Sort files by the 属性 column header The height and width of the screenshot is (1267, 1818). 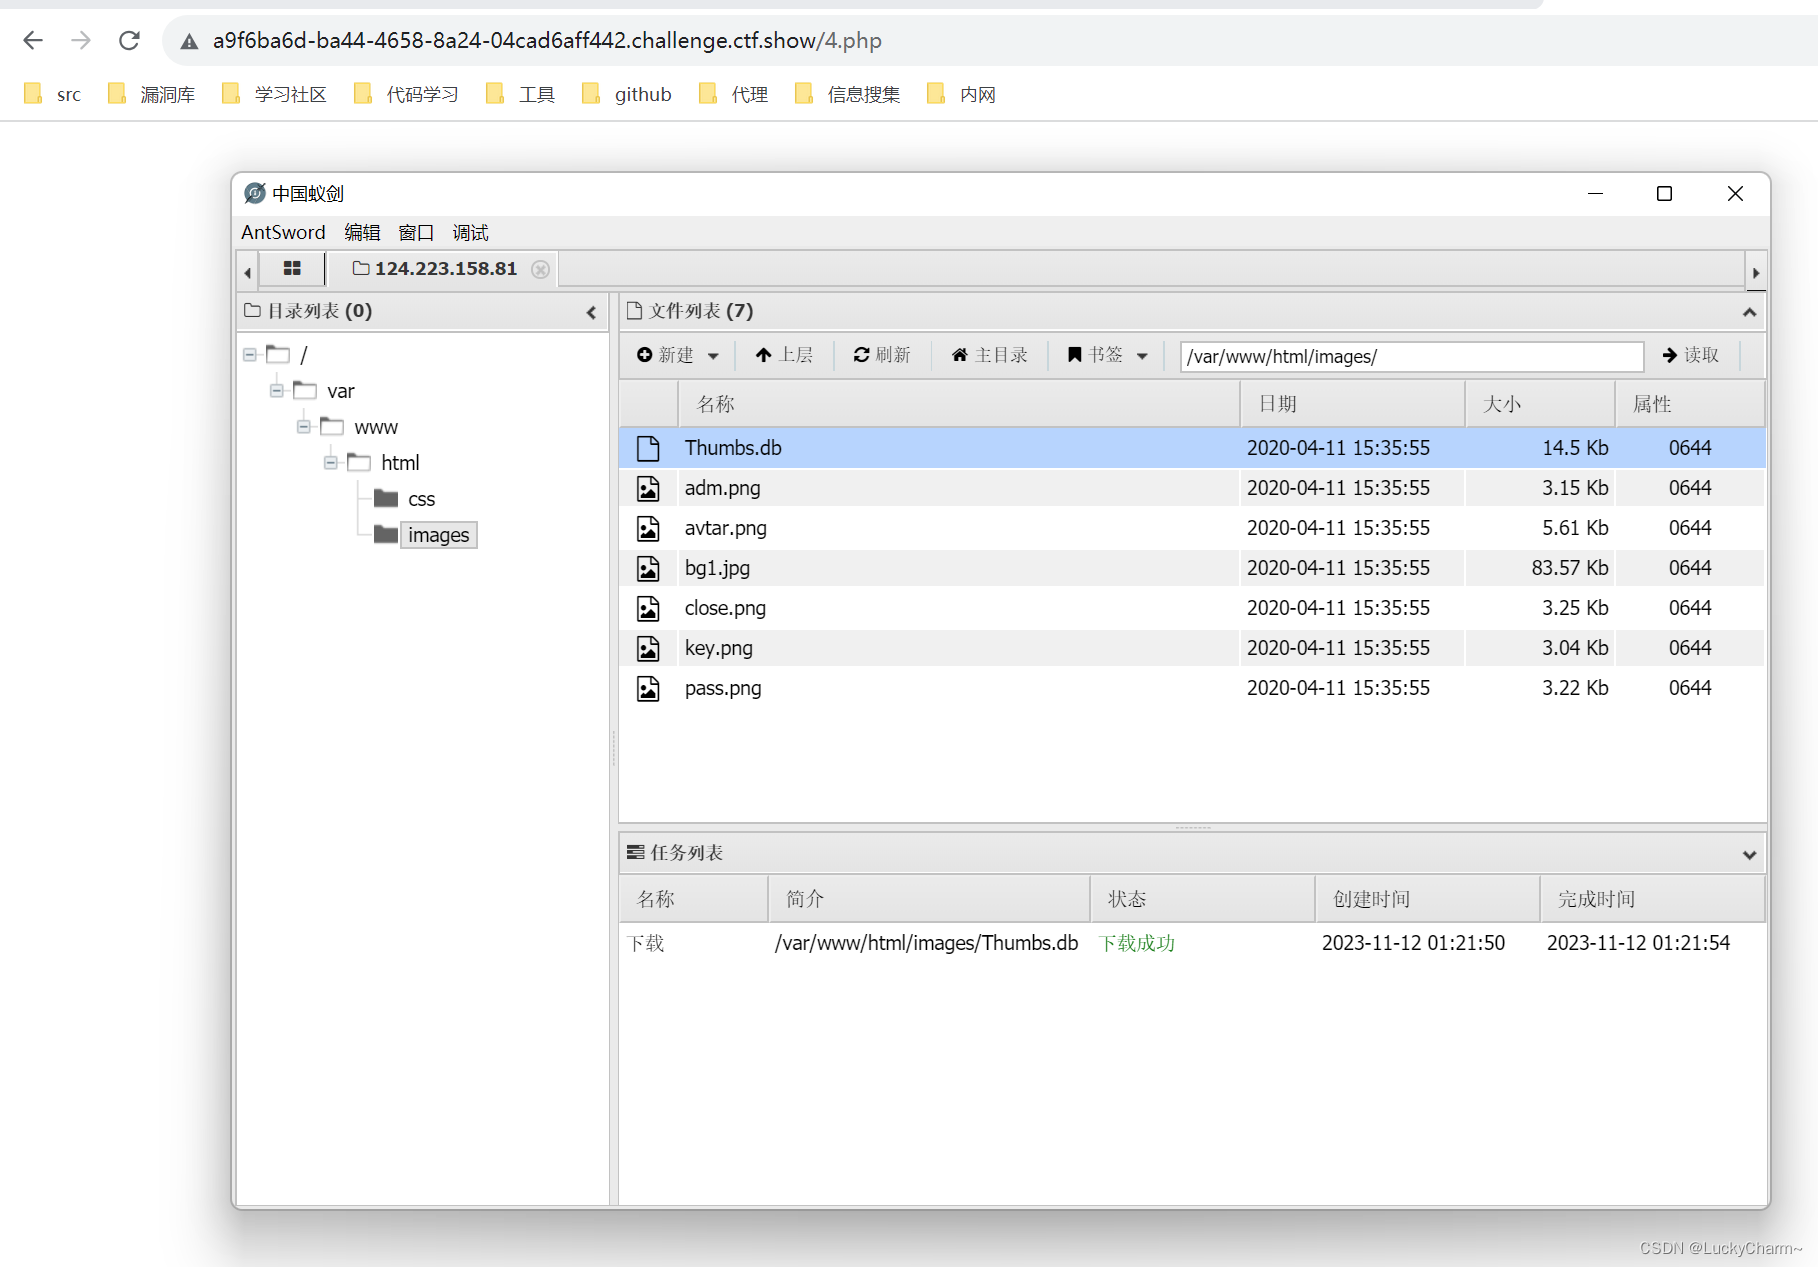[x=1689, y=404]
